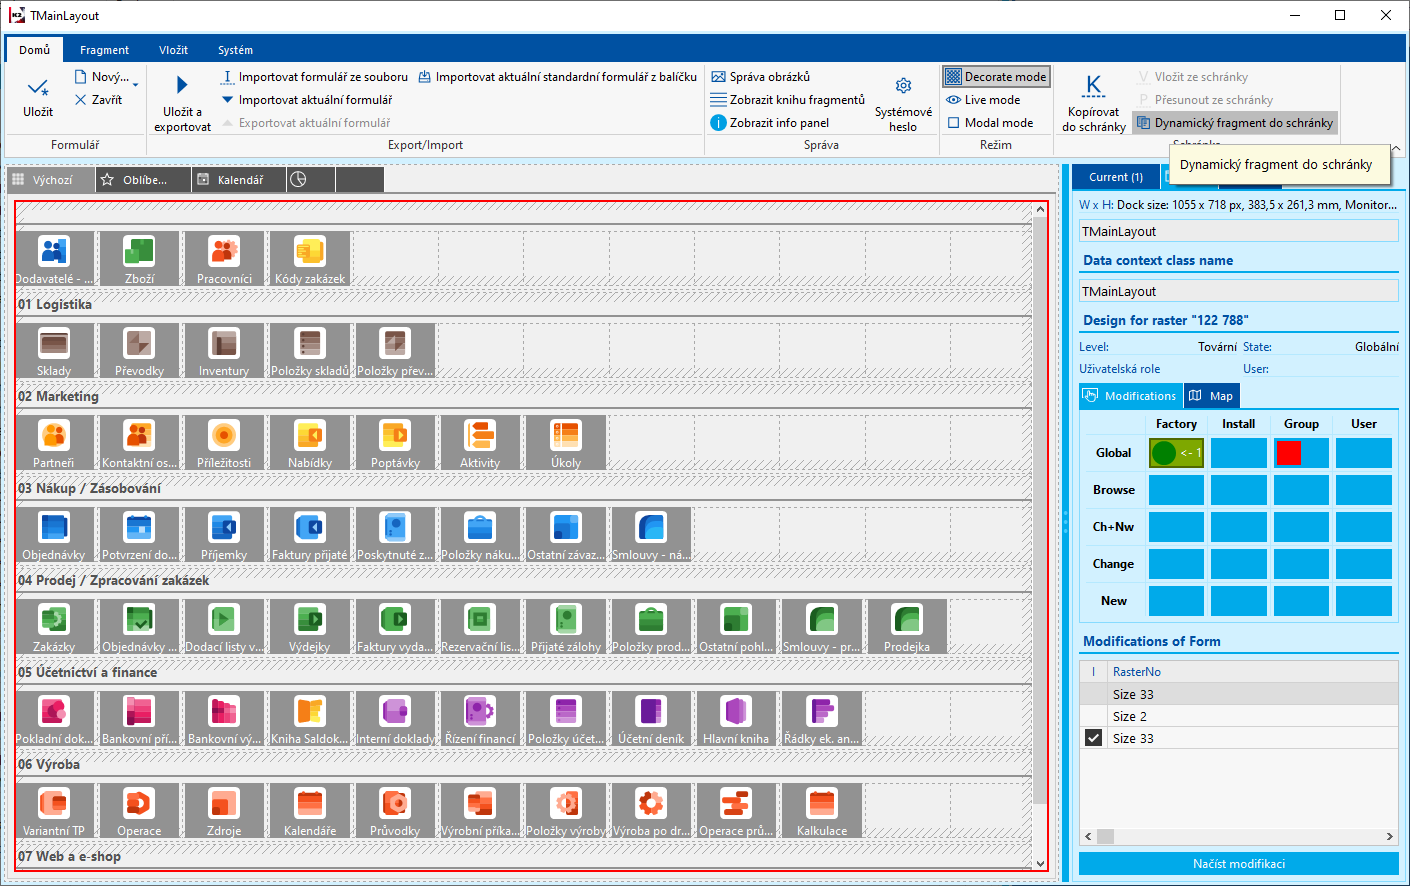Open the Inventury tile
The image size is (1410, 886).
224,351
